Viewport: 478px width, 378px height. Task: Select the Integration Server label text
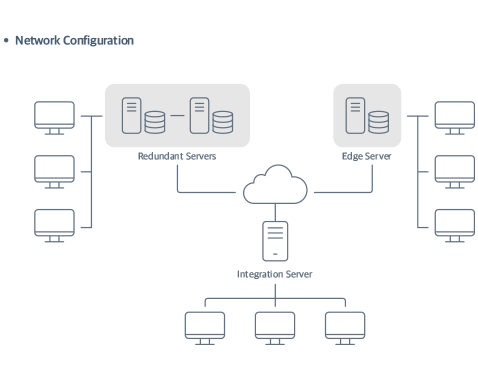pos(275,274)
